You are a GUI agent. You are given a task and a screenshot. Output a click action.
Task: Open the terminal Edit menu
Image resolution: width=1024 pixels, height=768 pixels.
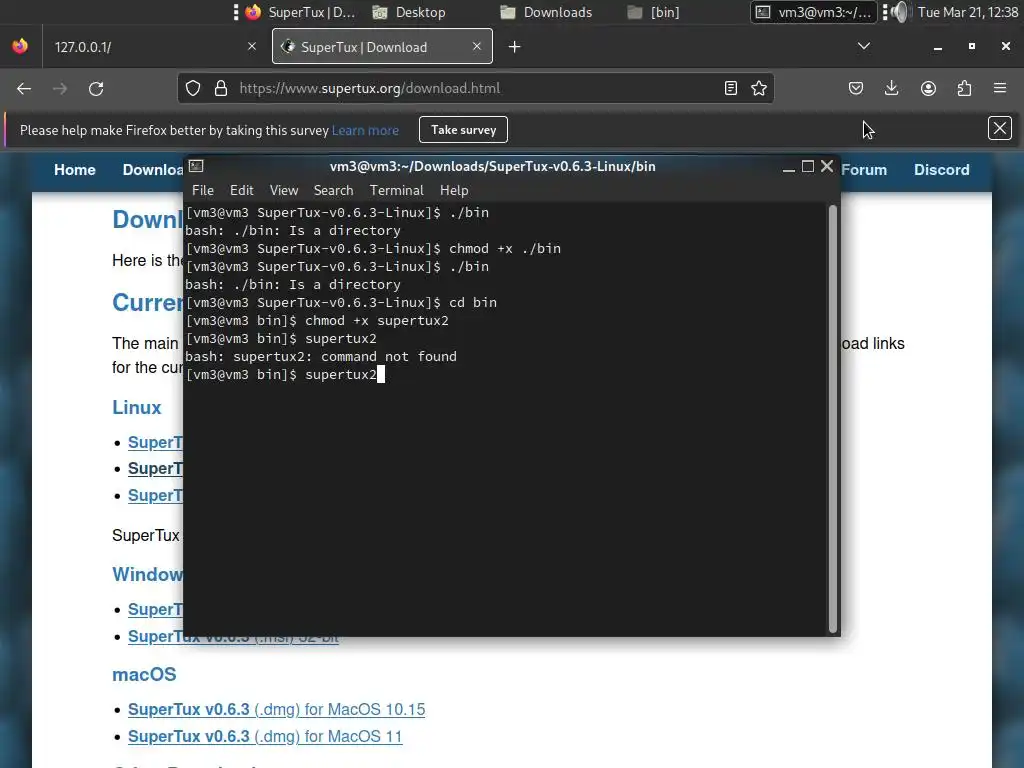(242, 191)
